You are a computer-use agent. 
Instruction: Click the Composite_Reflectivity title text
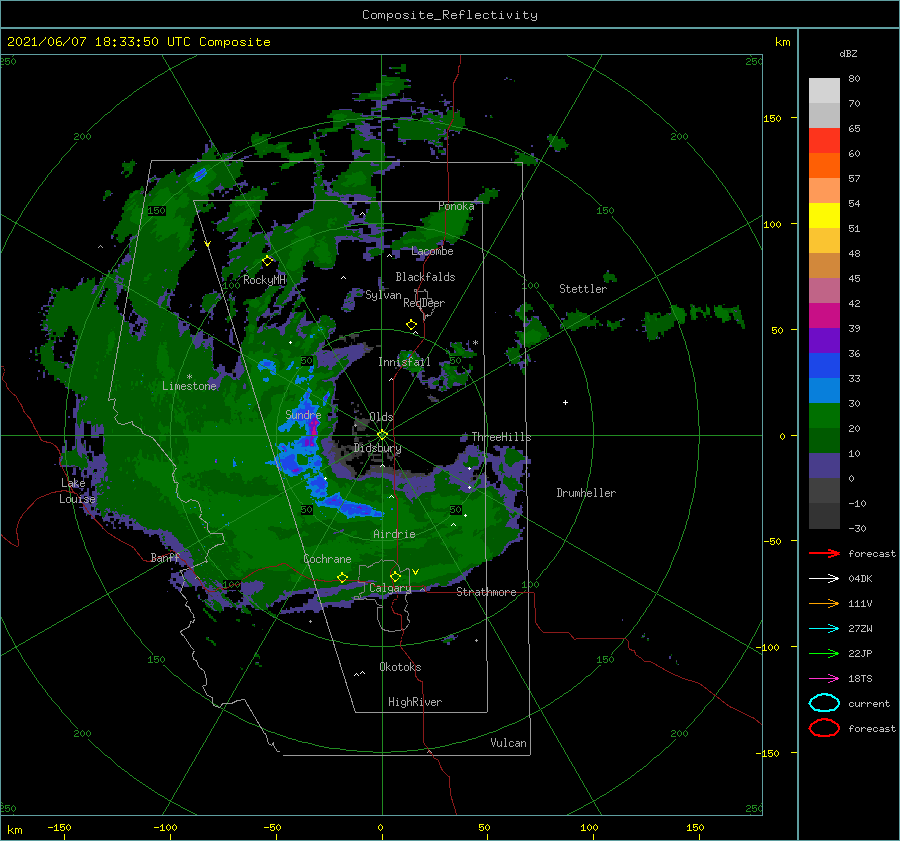(450, 15)
